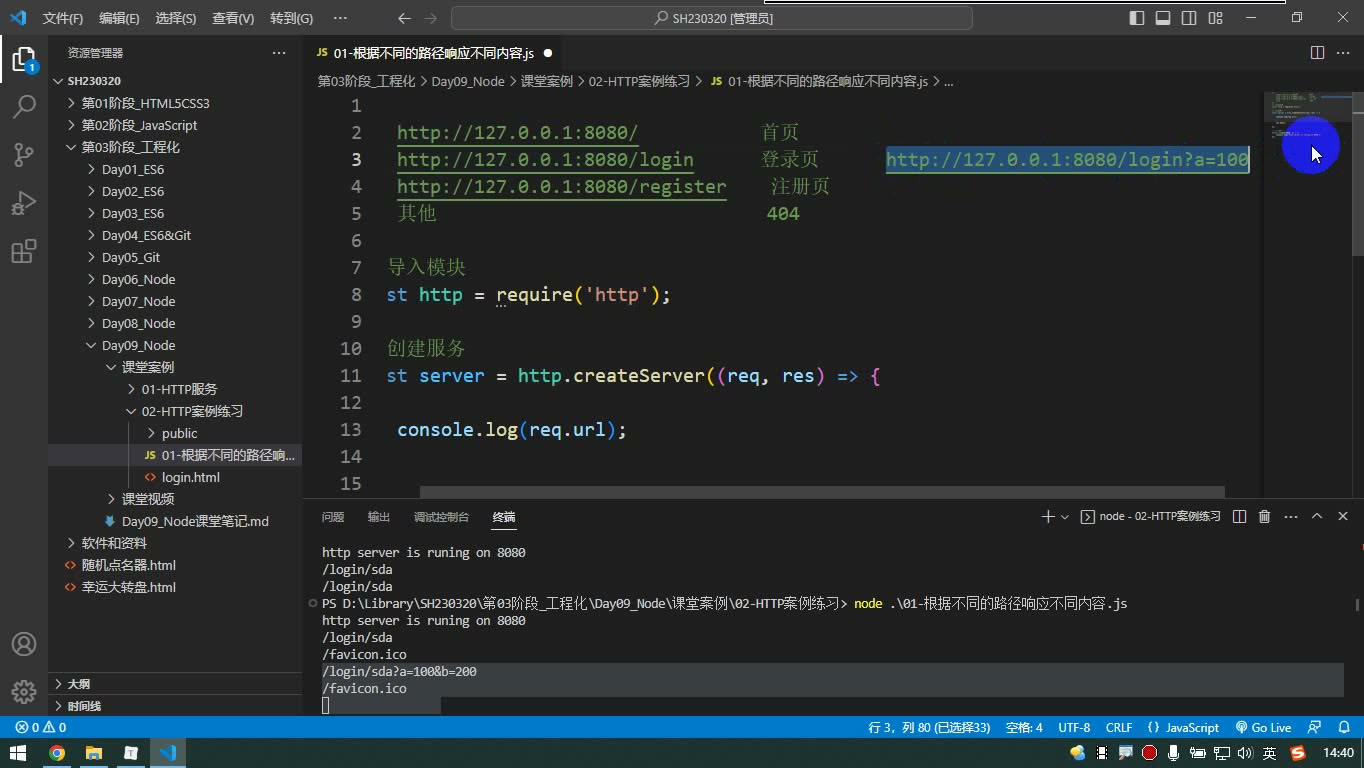Split the terminal pane
1364x768 pixels.
point(1240,517)
